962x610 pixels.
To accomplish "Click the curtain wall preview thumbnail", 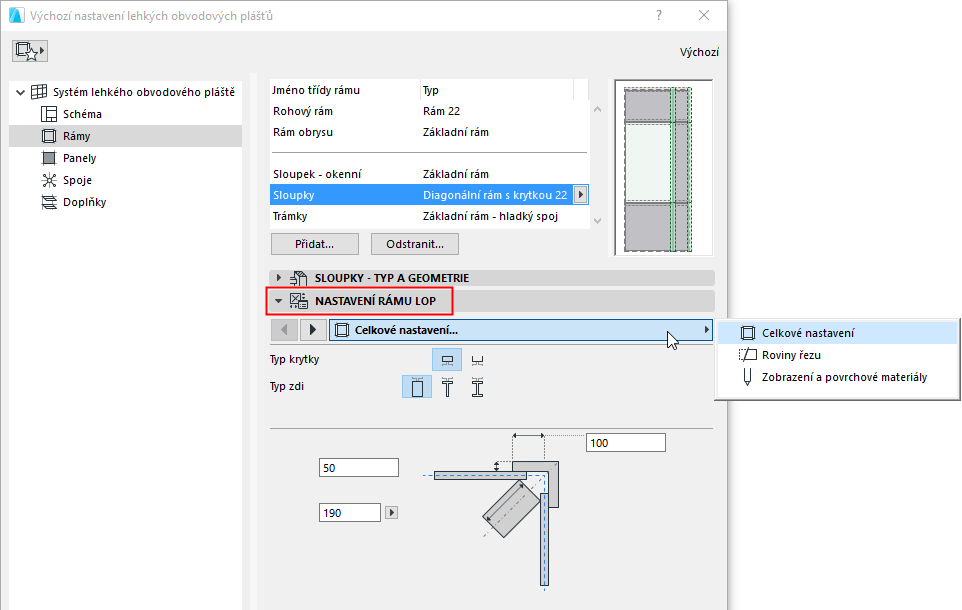I will coord(663,168).
